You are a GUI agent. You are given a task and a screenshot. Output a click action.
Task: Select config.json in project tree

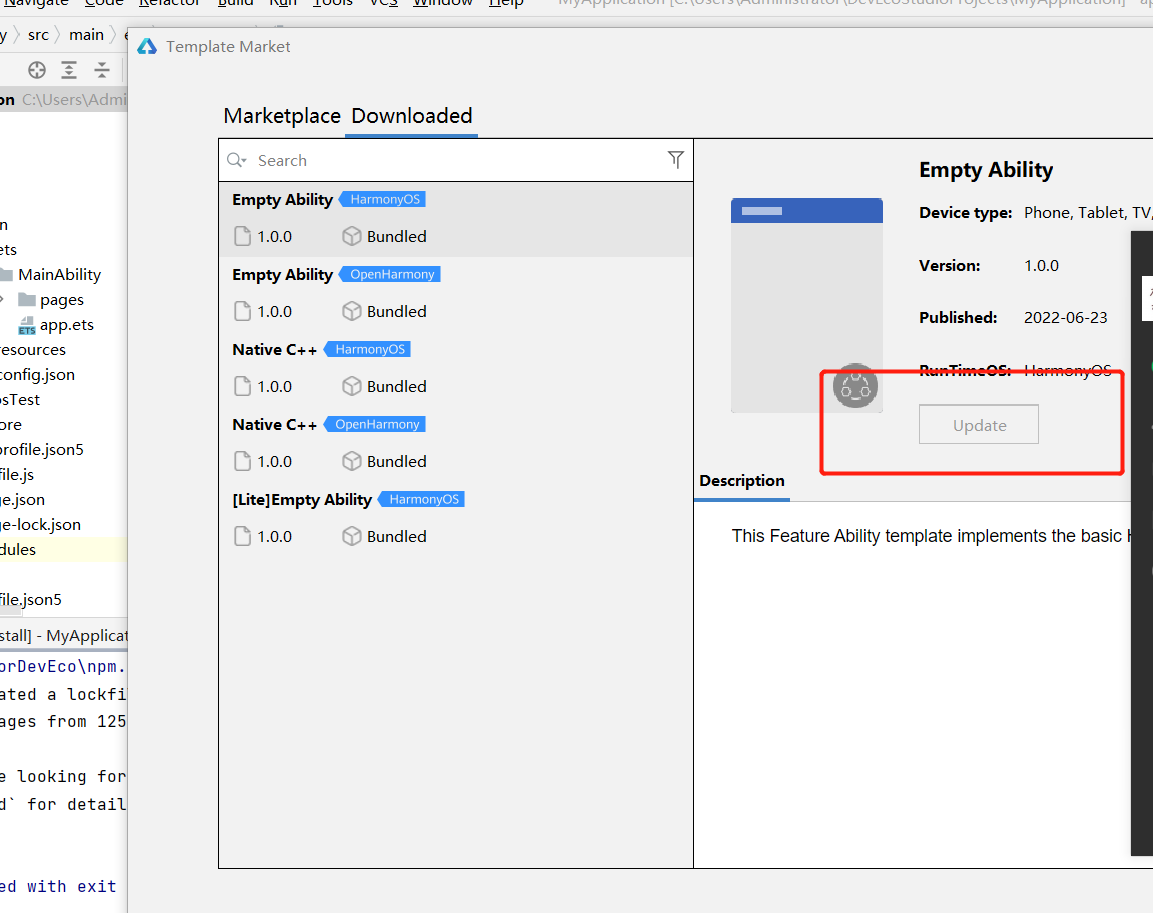tap(38, 374)
